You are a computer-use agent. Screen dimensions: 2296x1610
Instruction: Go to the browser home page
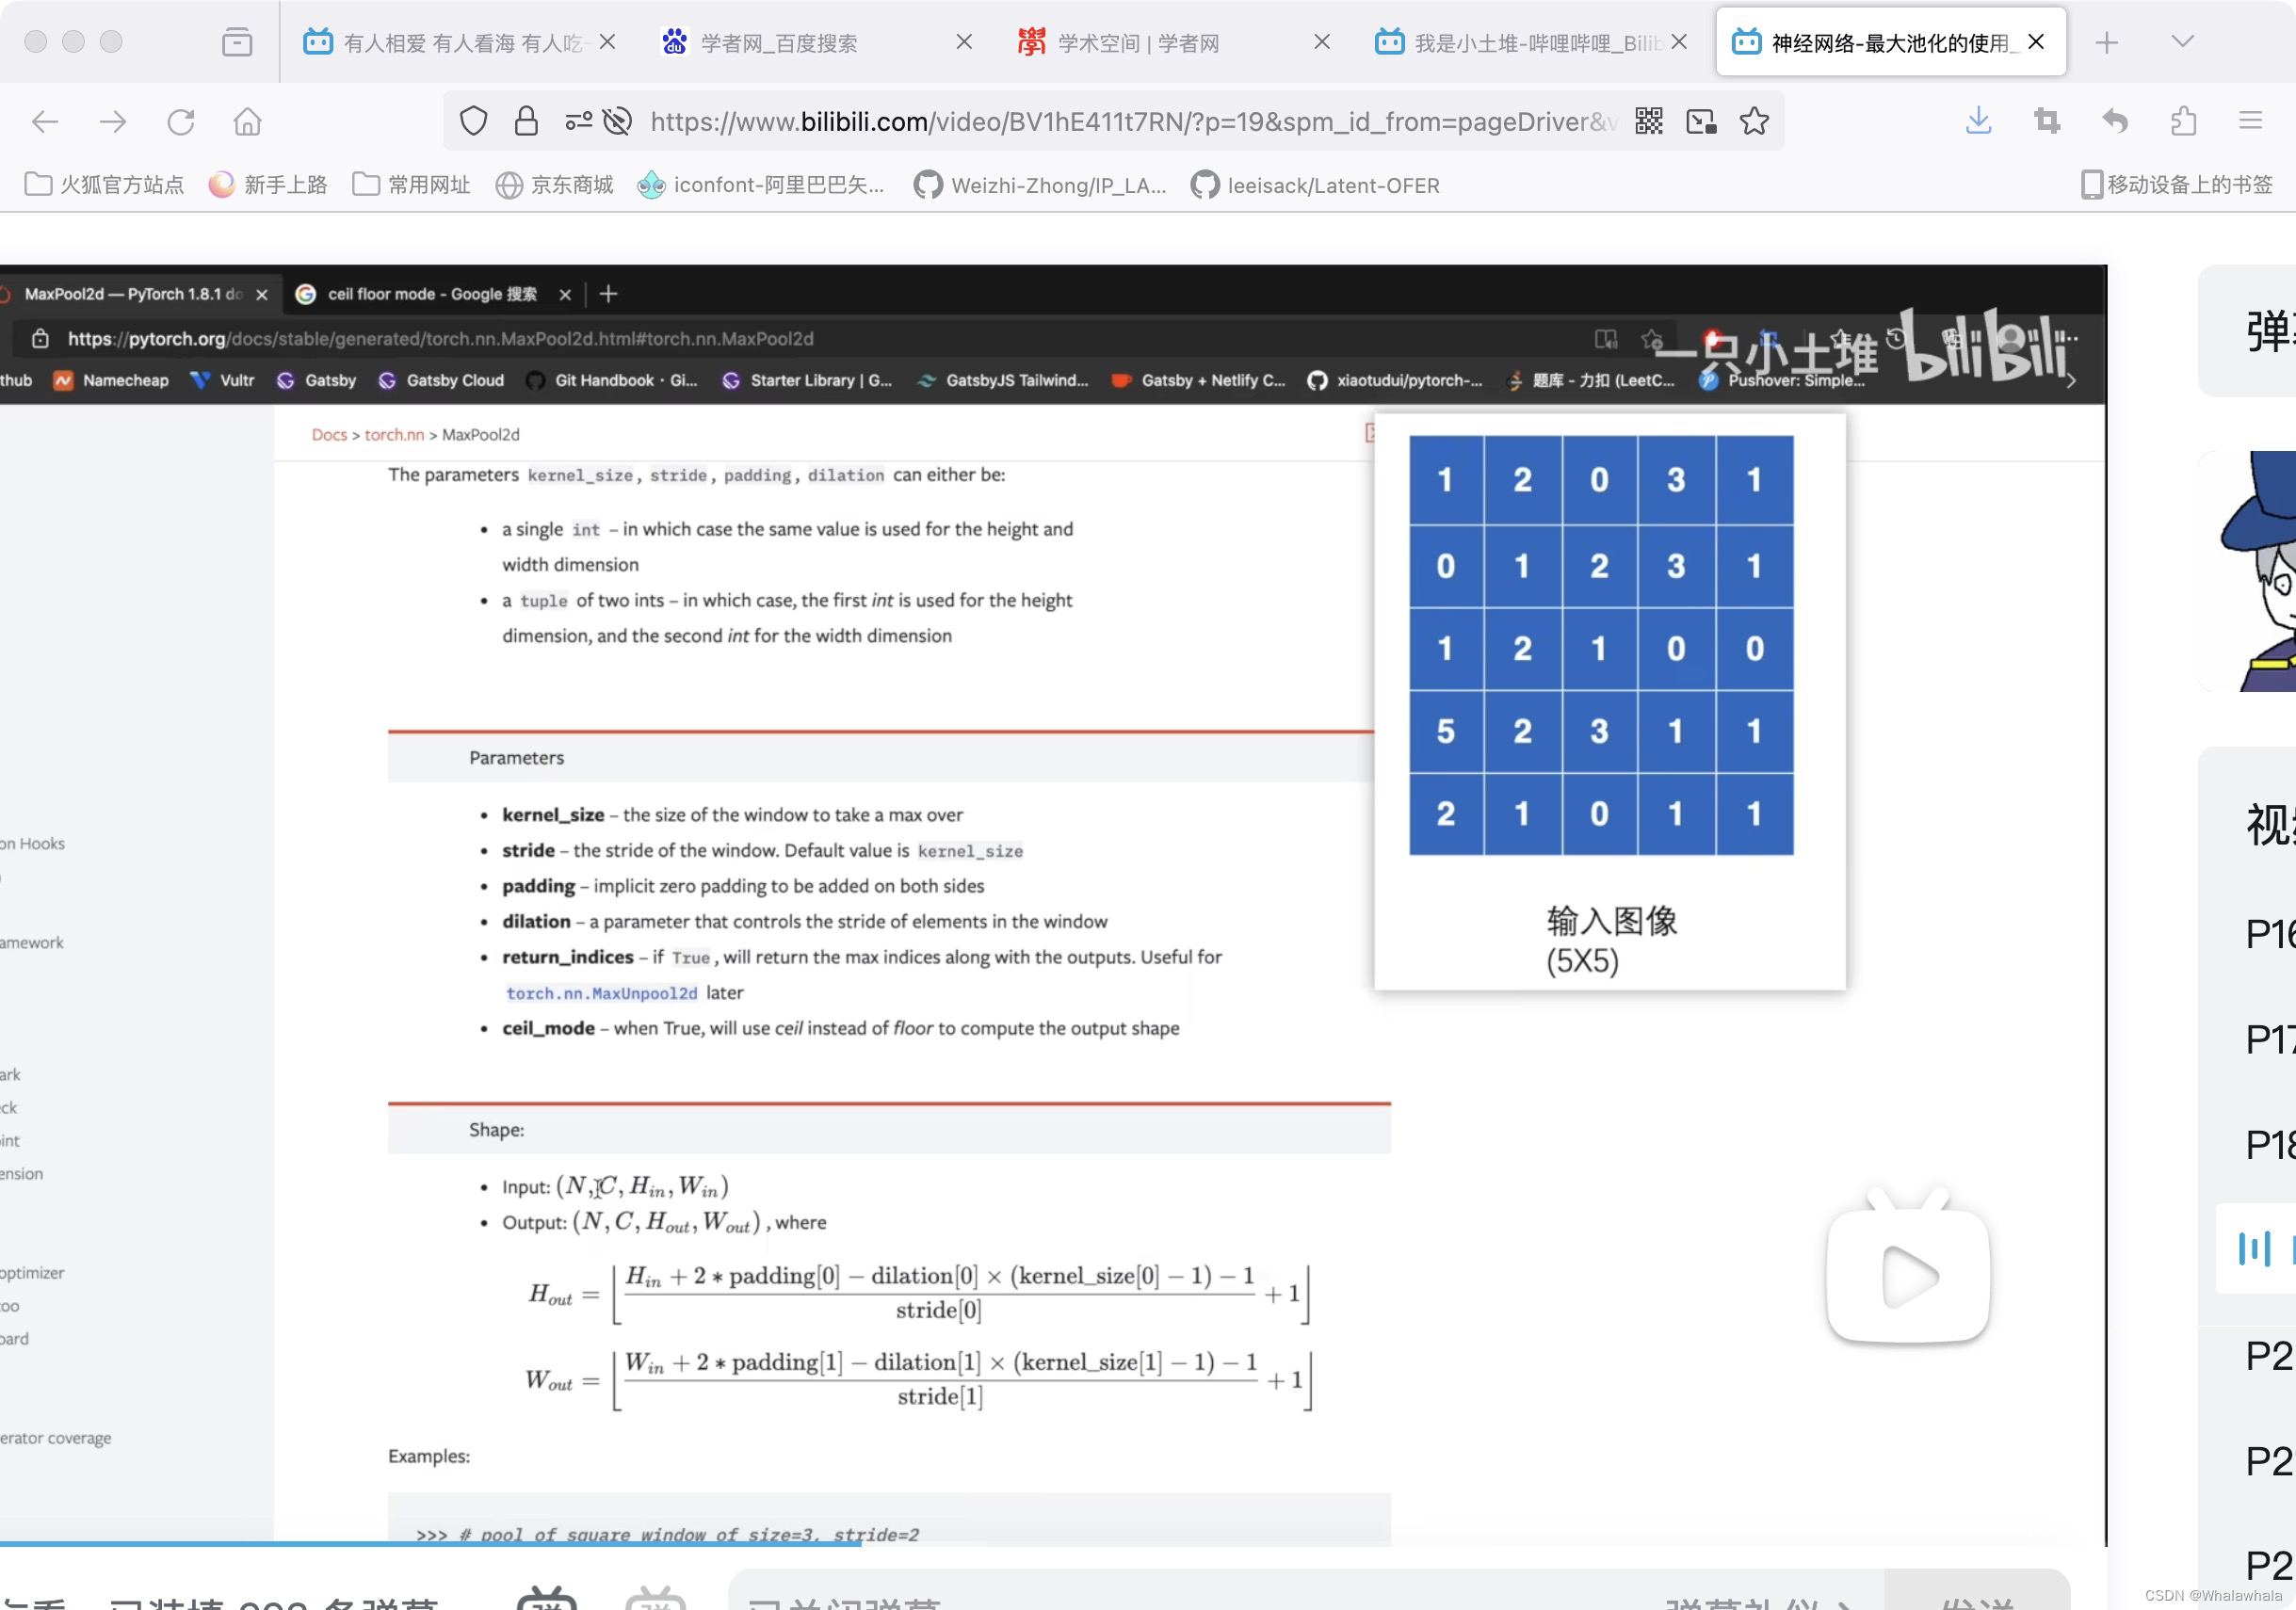point(247,122)
